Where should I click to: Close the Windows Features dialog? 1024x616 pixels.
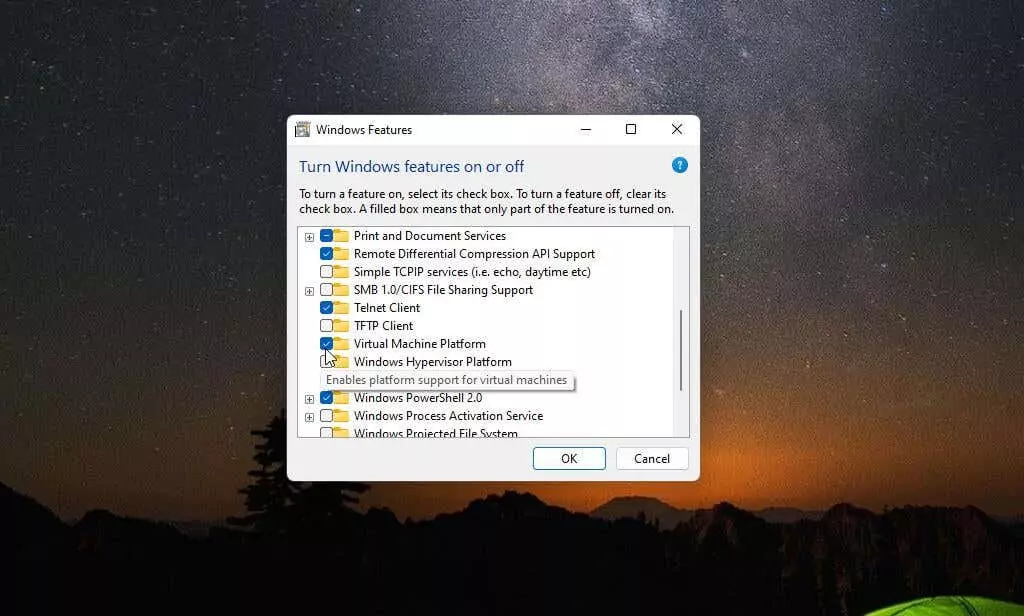coord(677,129)
